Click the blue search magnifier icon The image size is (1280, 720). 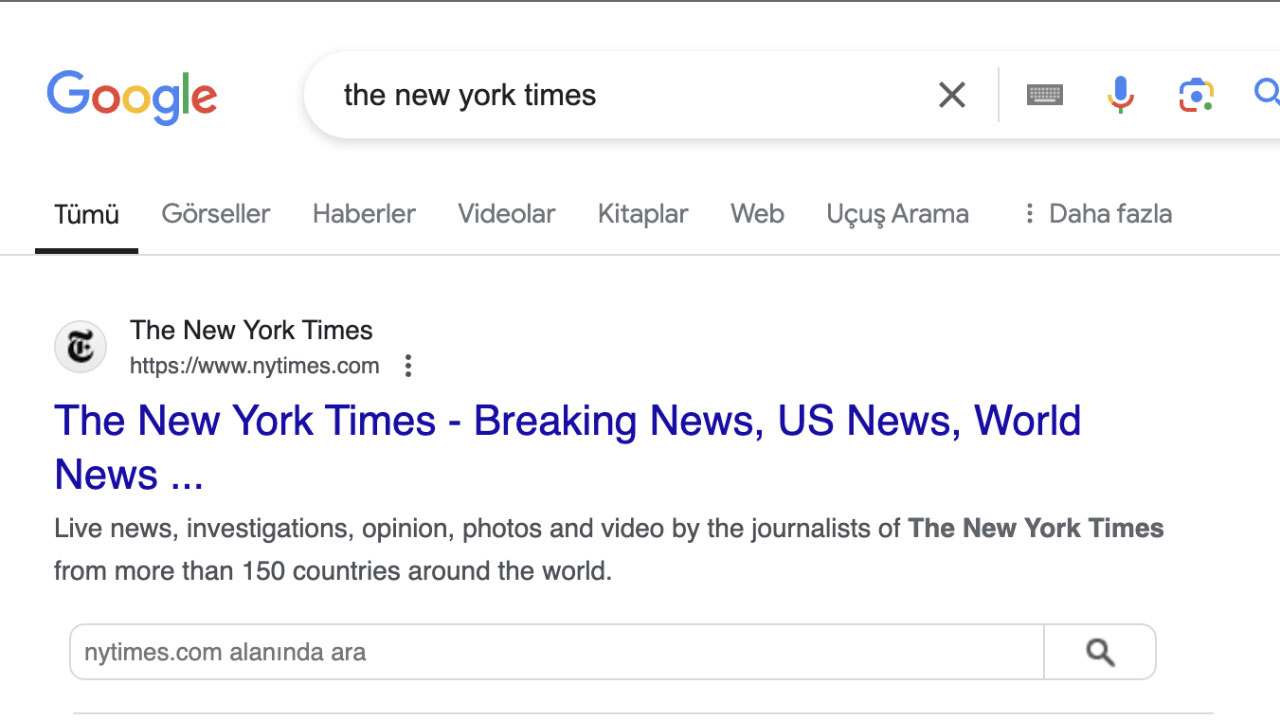[x=1267, y=93]
